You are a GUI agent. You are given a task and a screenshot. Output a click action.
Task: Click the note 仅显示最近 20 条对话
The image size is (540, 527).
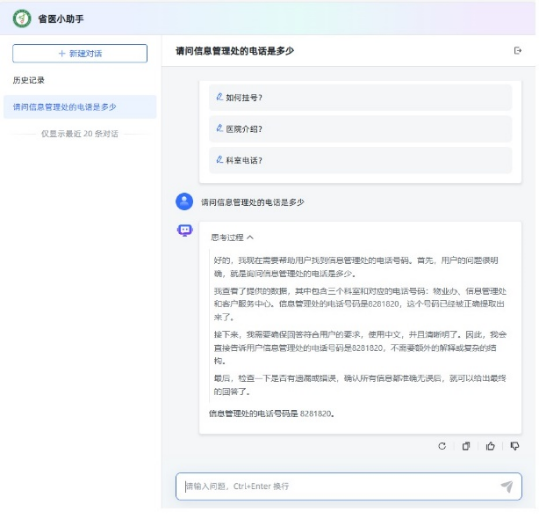coord(80,134)
